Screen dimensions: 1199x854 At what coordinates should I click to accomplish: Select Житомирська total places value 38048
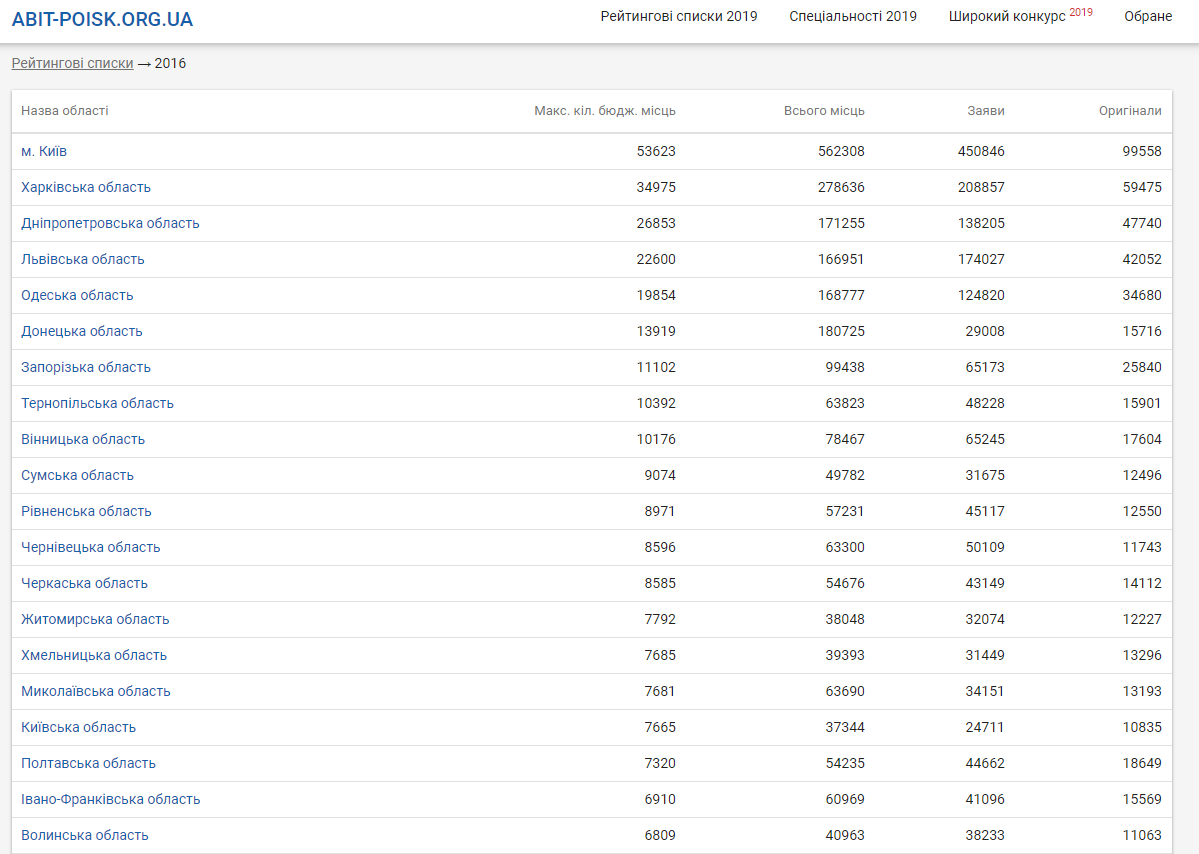(845, 619)
